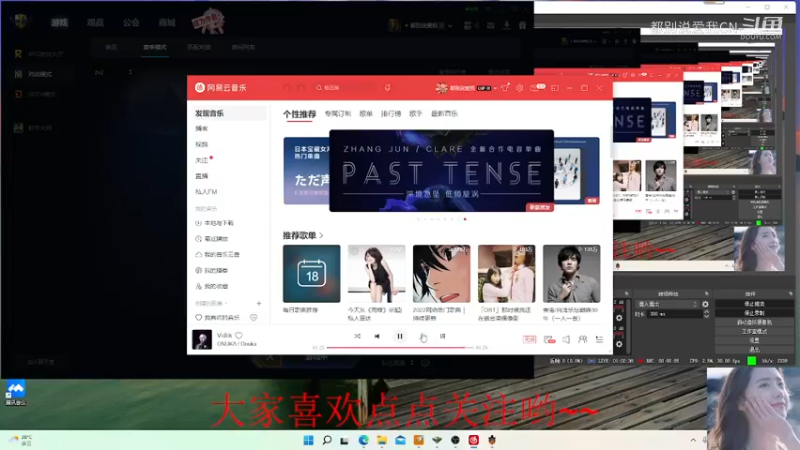The width and height of the screenshot is (800, 450).
Task: Switch to the 歌手 tab
Action: click(416, 114)
